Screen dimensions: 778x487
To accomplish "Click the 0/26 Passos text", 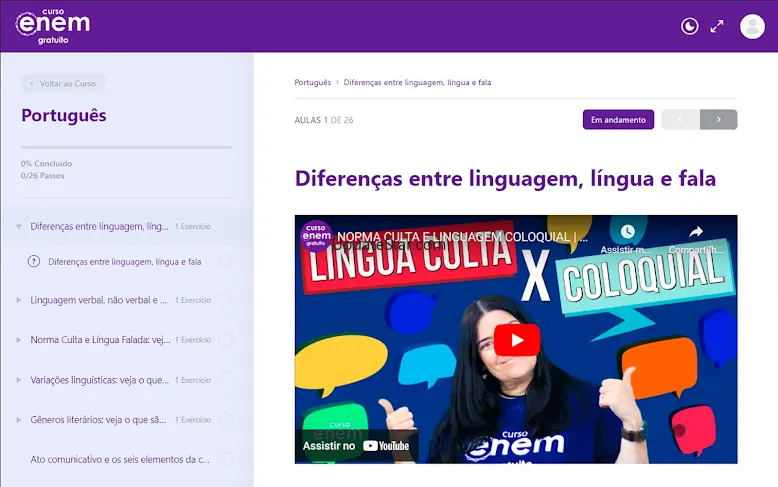I will pyautogui.click(x=42, y=176).
